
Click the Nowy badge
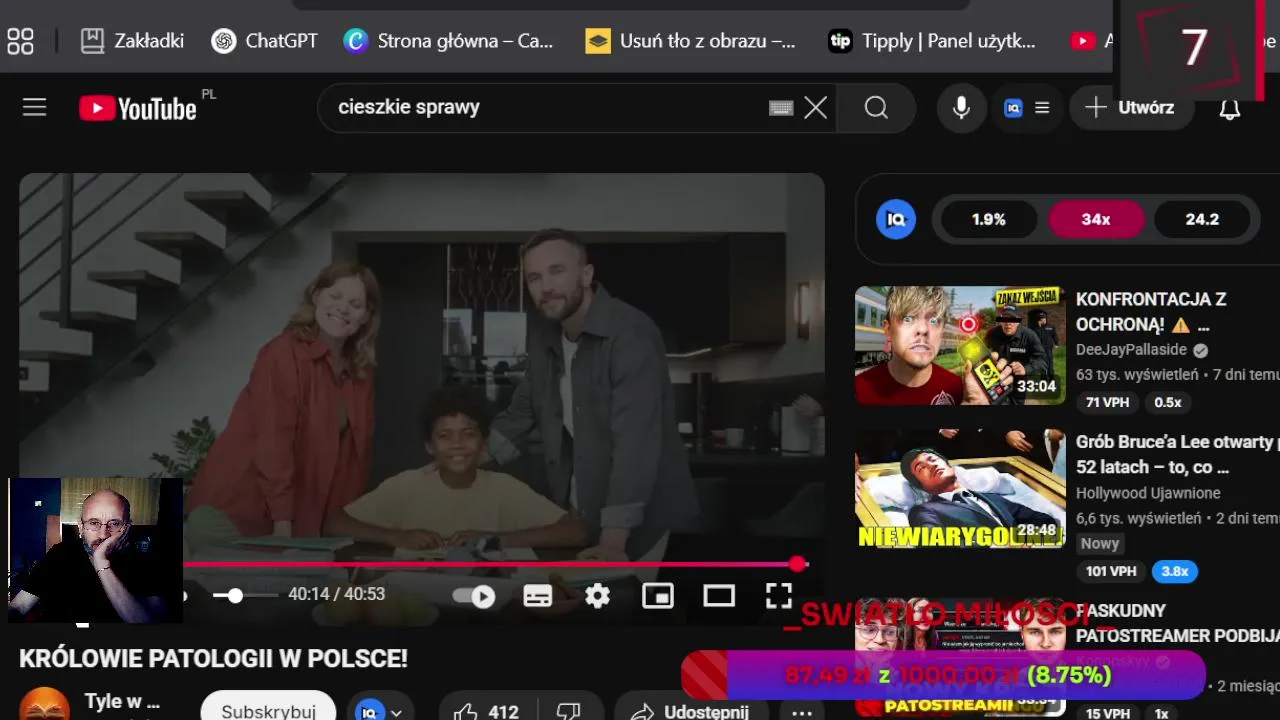[1100, 544]
